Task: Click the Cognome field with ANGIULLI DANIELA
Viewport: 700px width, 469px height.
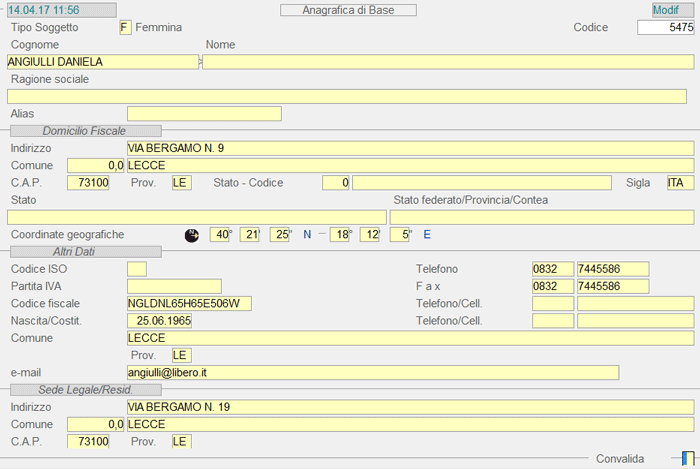Action: click(x=102, y=62)
